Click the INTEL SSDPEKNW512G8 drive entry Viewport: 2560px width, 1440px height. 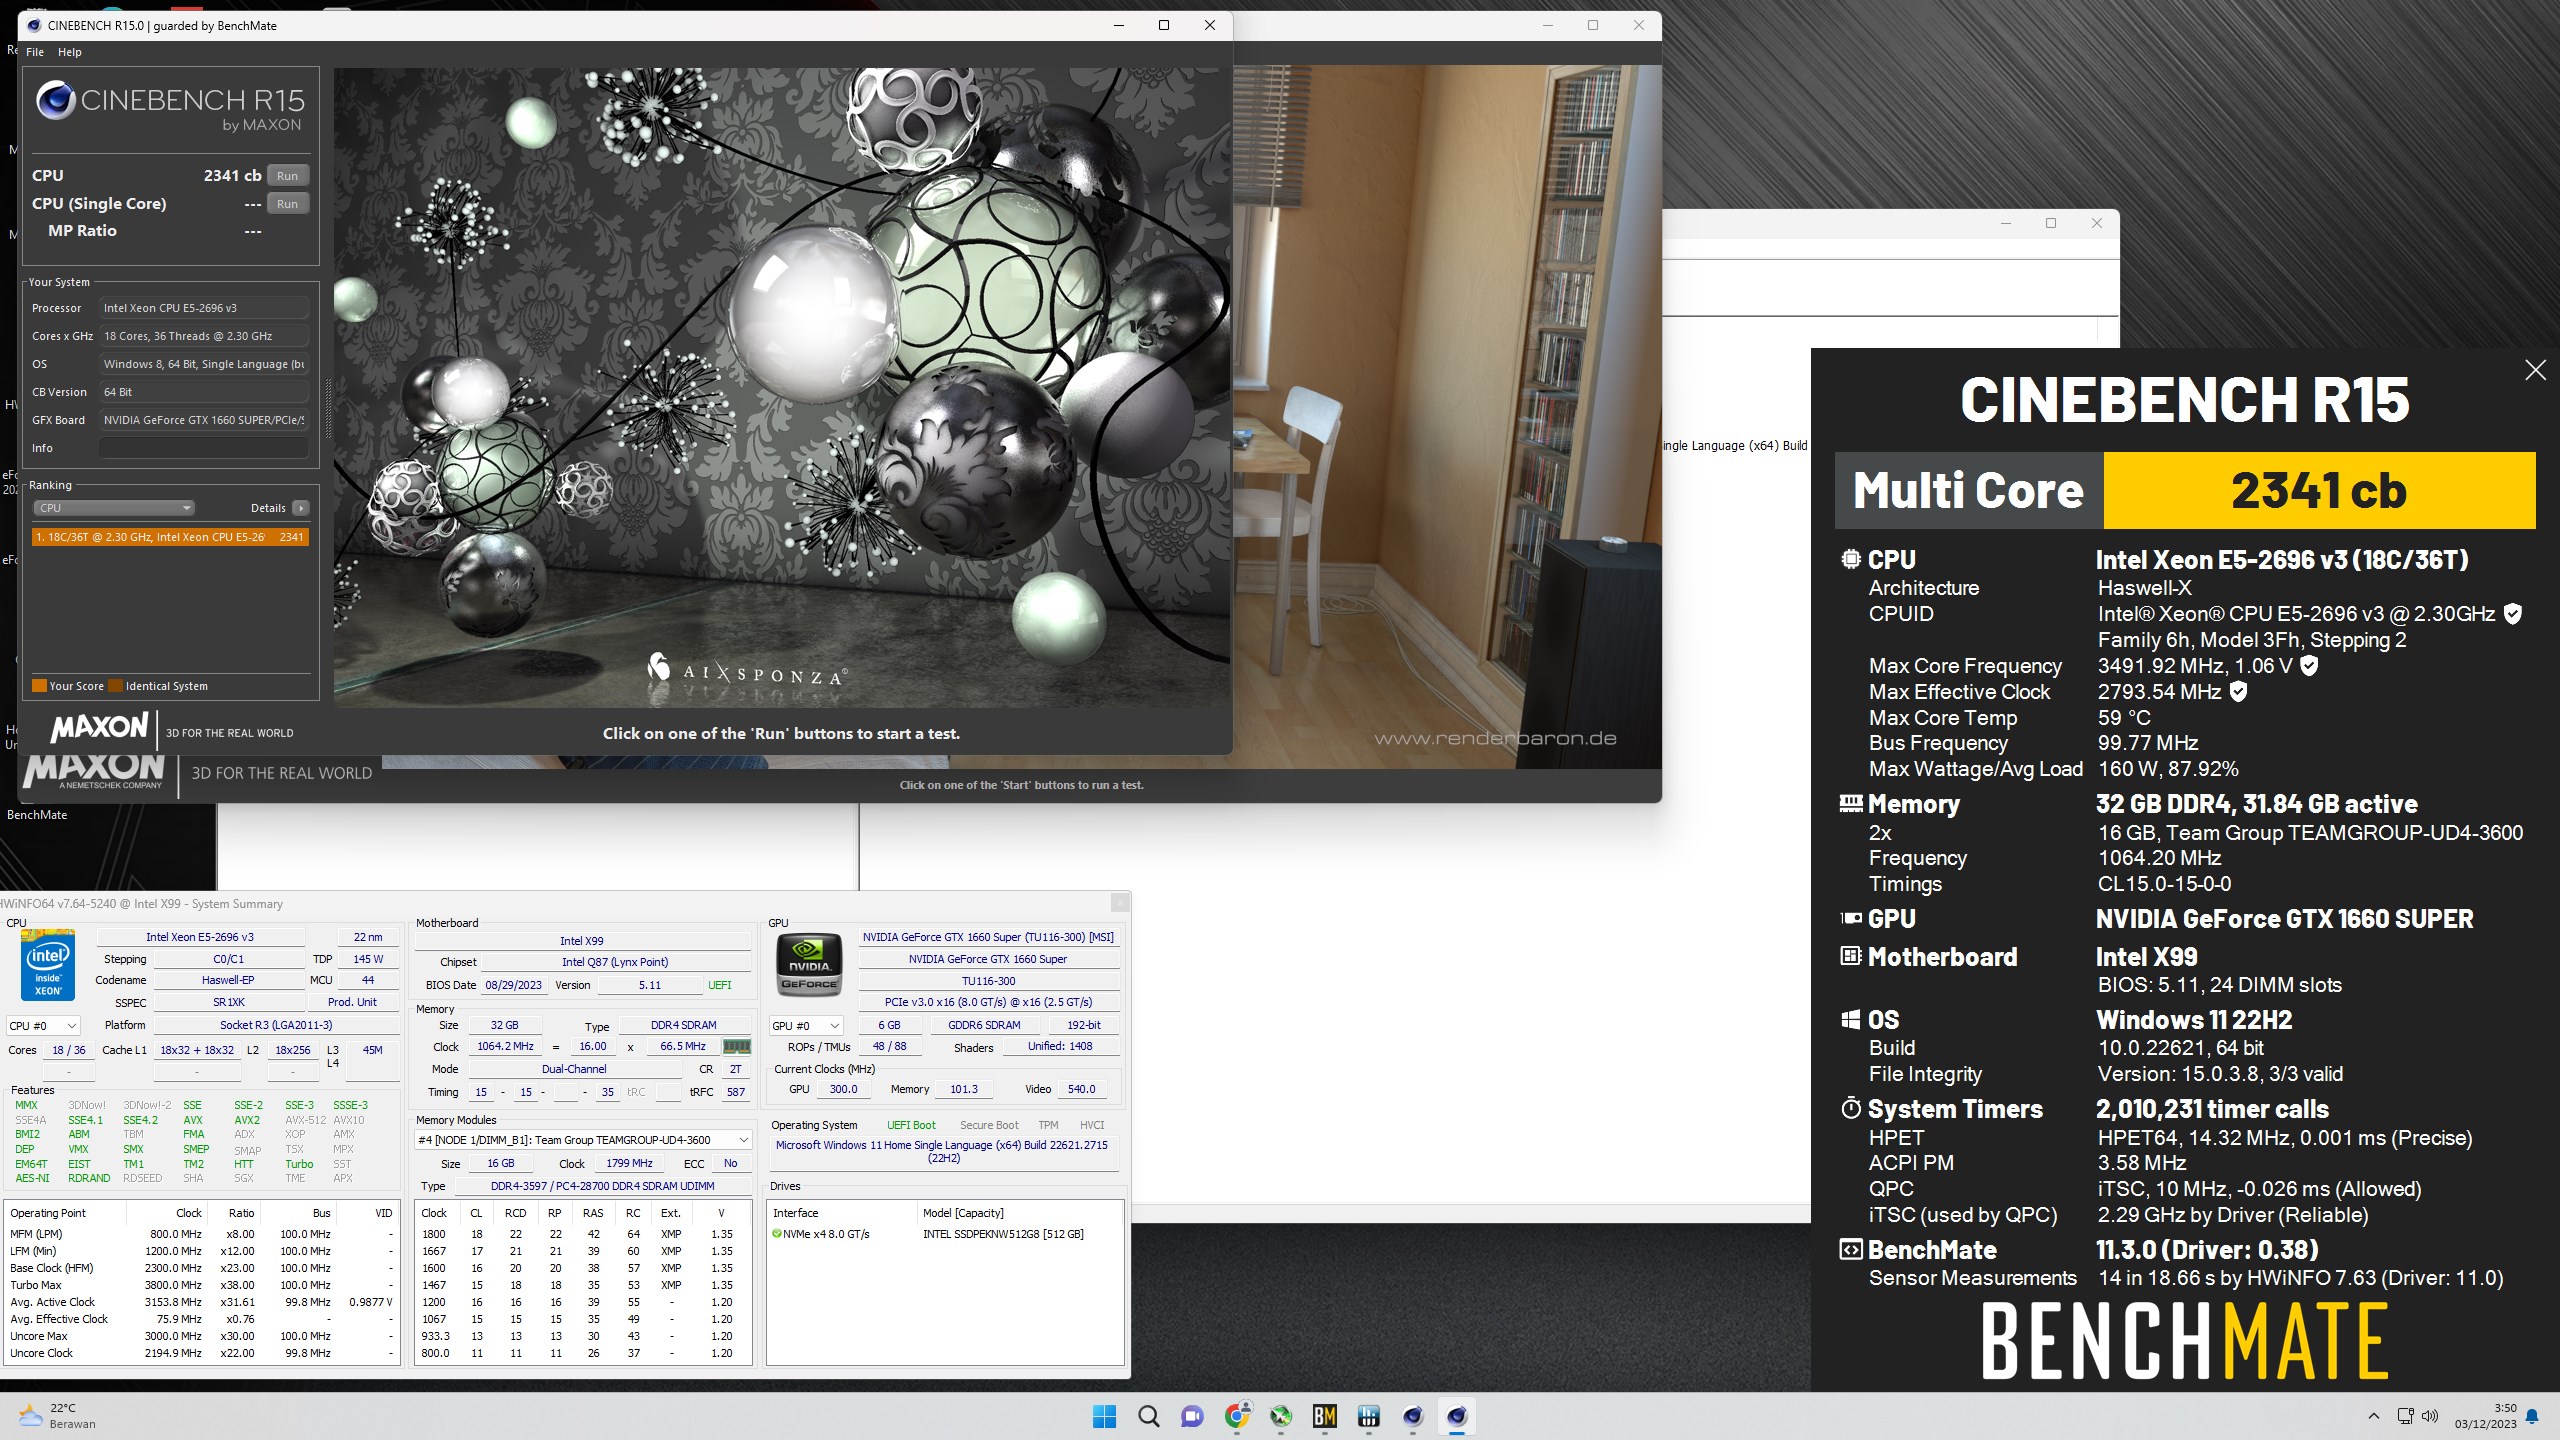coord(1003,1234)
